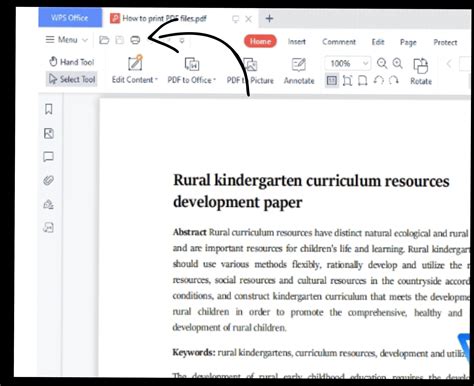Image resolution: width=474 pixels, height=386 pixels.
Task: Expand the PDF to Office dropdown arrow
Action: (214, 80)
